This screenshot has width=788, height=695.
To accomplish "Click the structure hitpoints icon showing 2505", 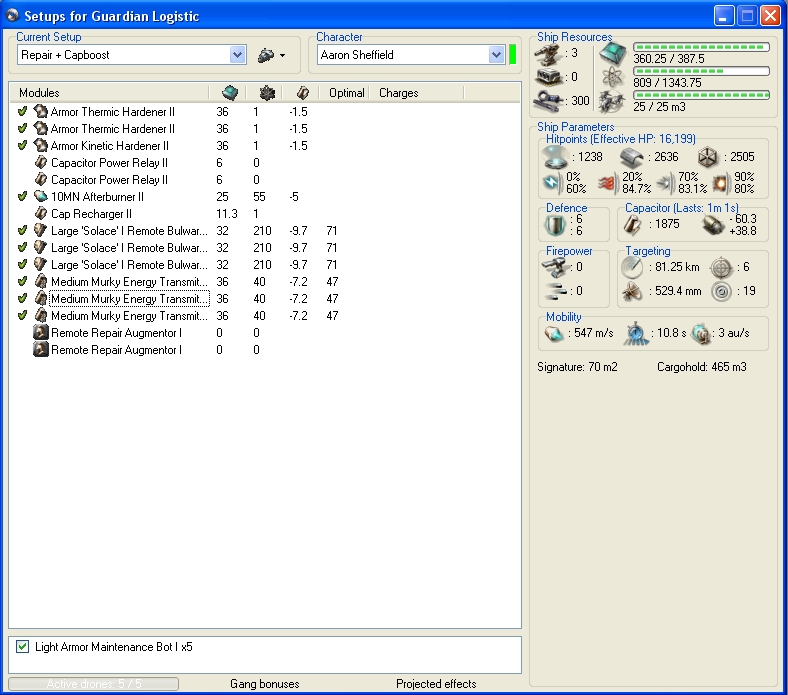I will [708, 158].
